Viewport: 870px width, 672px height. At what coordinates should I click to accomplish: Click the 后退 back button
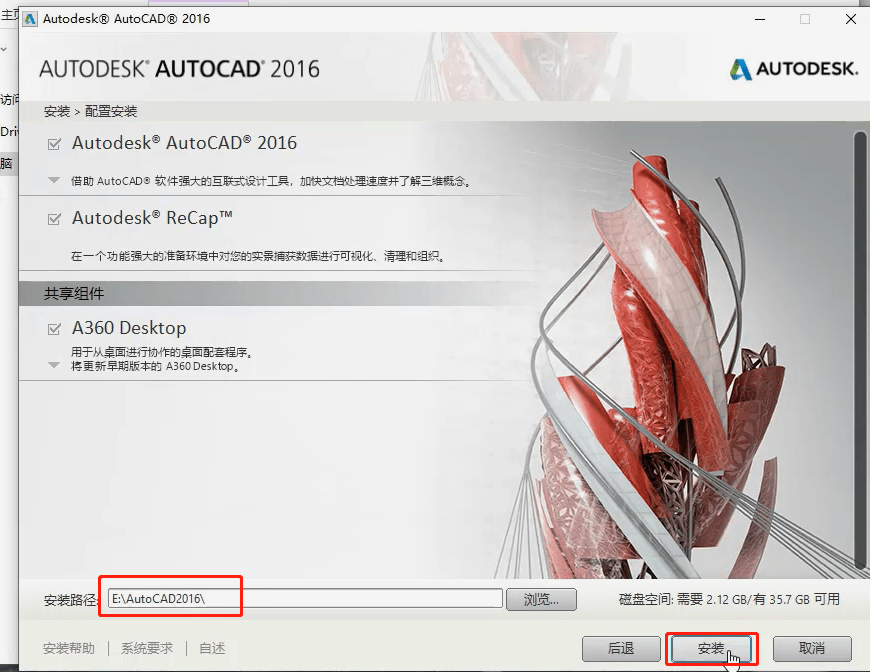[x=621, y=649]
